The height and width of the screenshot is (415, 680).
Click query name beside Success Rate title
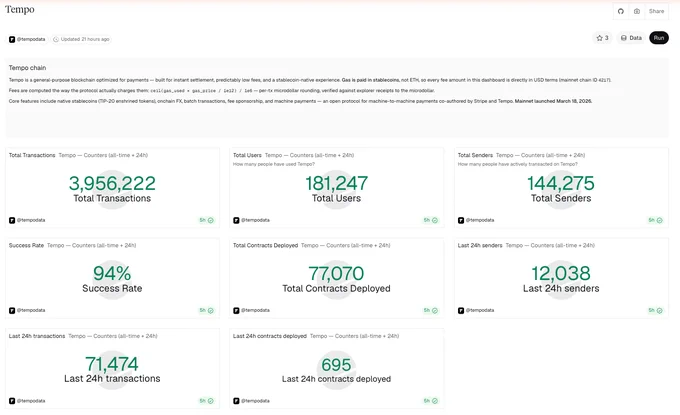[x=92, y=245]
